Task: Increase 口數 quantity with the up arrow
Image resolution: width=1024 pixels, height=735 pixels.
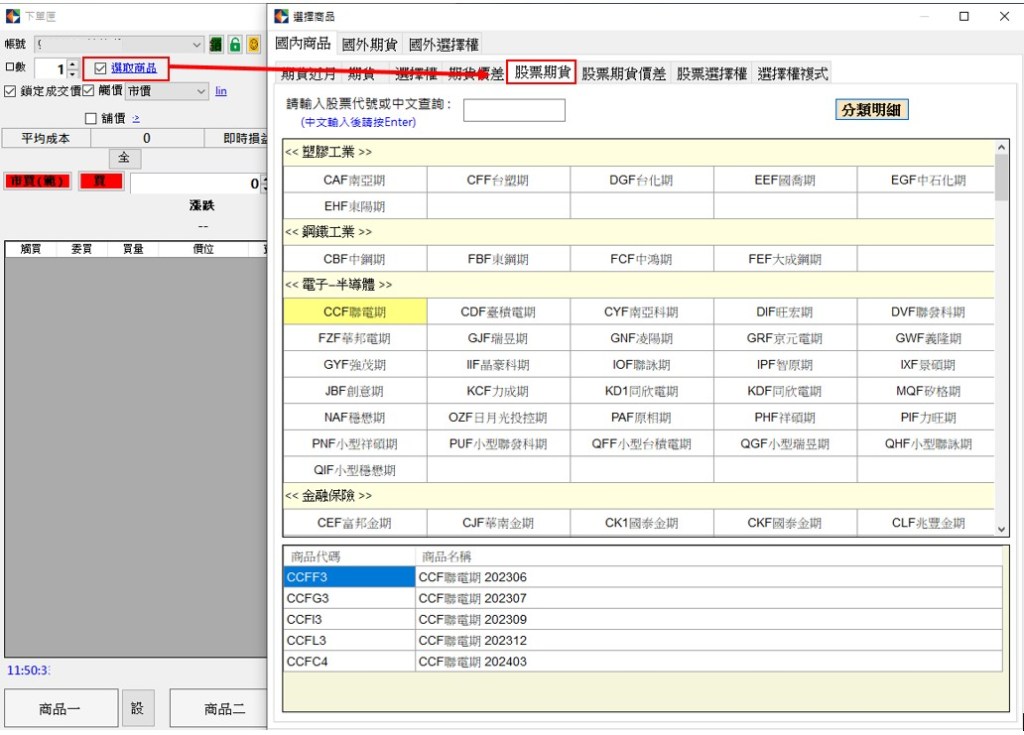Action: 72,64
